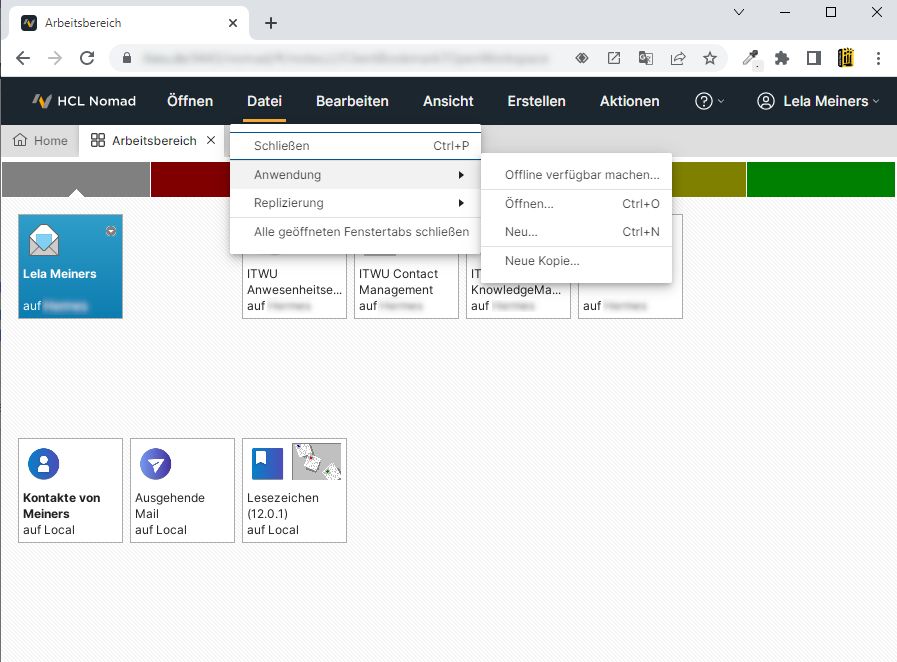Open the Öffnen menu
The image size is (897, 662).
tap(190, 101)
